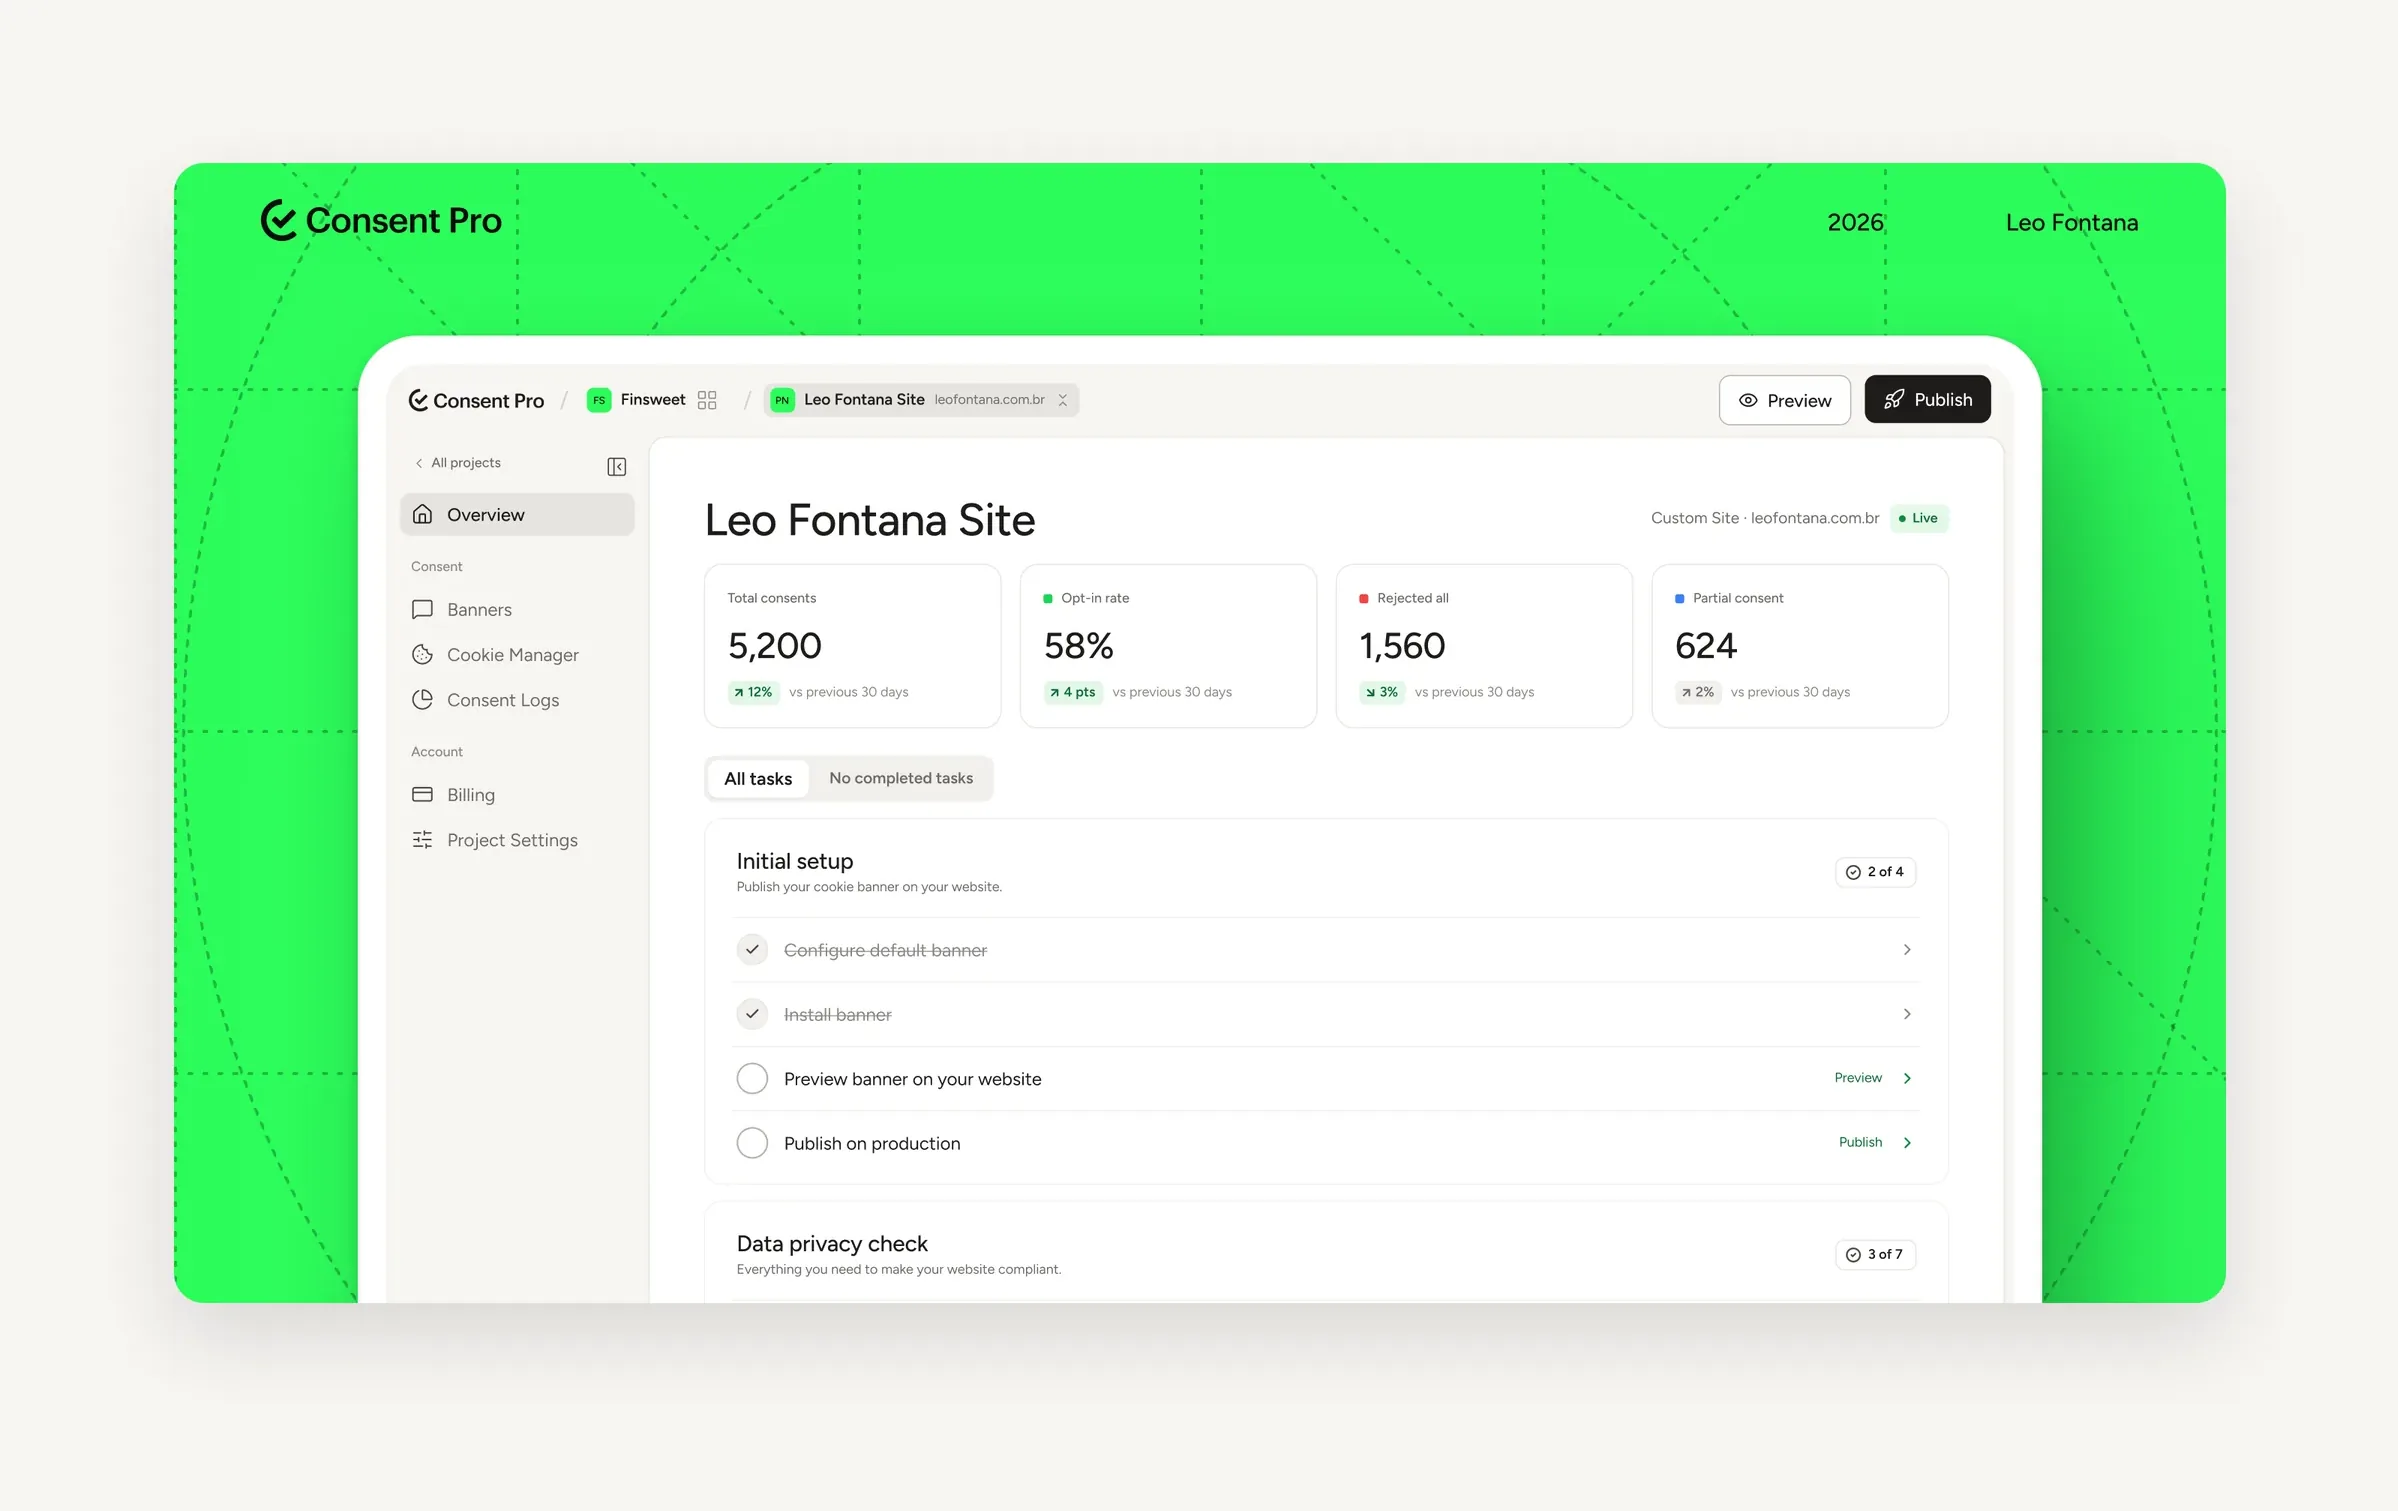The height and width of the screenshot is (1511, 2398).
Task: Collapse the sidebar with the panel icon
Action: click(617, 466)
